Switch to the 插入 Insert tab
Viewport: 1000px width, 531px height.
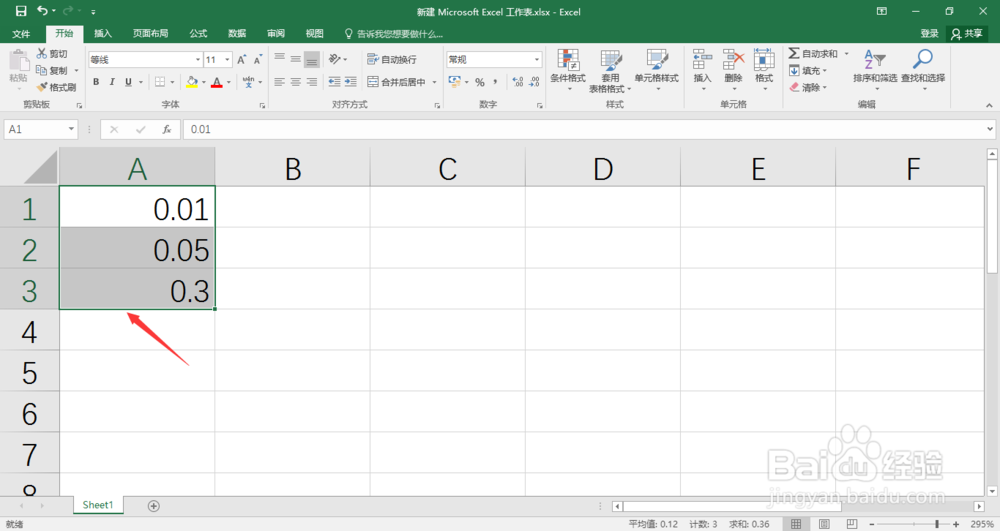tap(103, 33)
